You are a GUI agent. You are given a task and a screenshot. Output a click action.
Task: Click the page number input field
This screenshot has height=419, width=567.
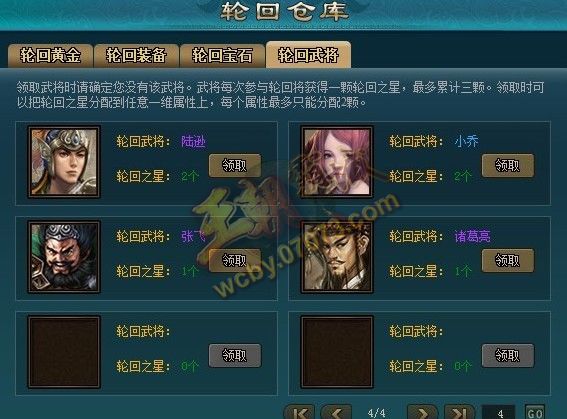[499, 412]
